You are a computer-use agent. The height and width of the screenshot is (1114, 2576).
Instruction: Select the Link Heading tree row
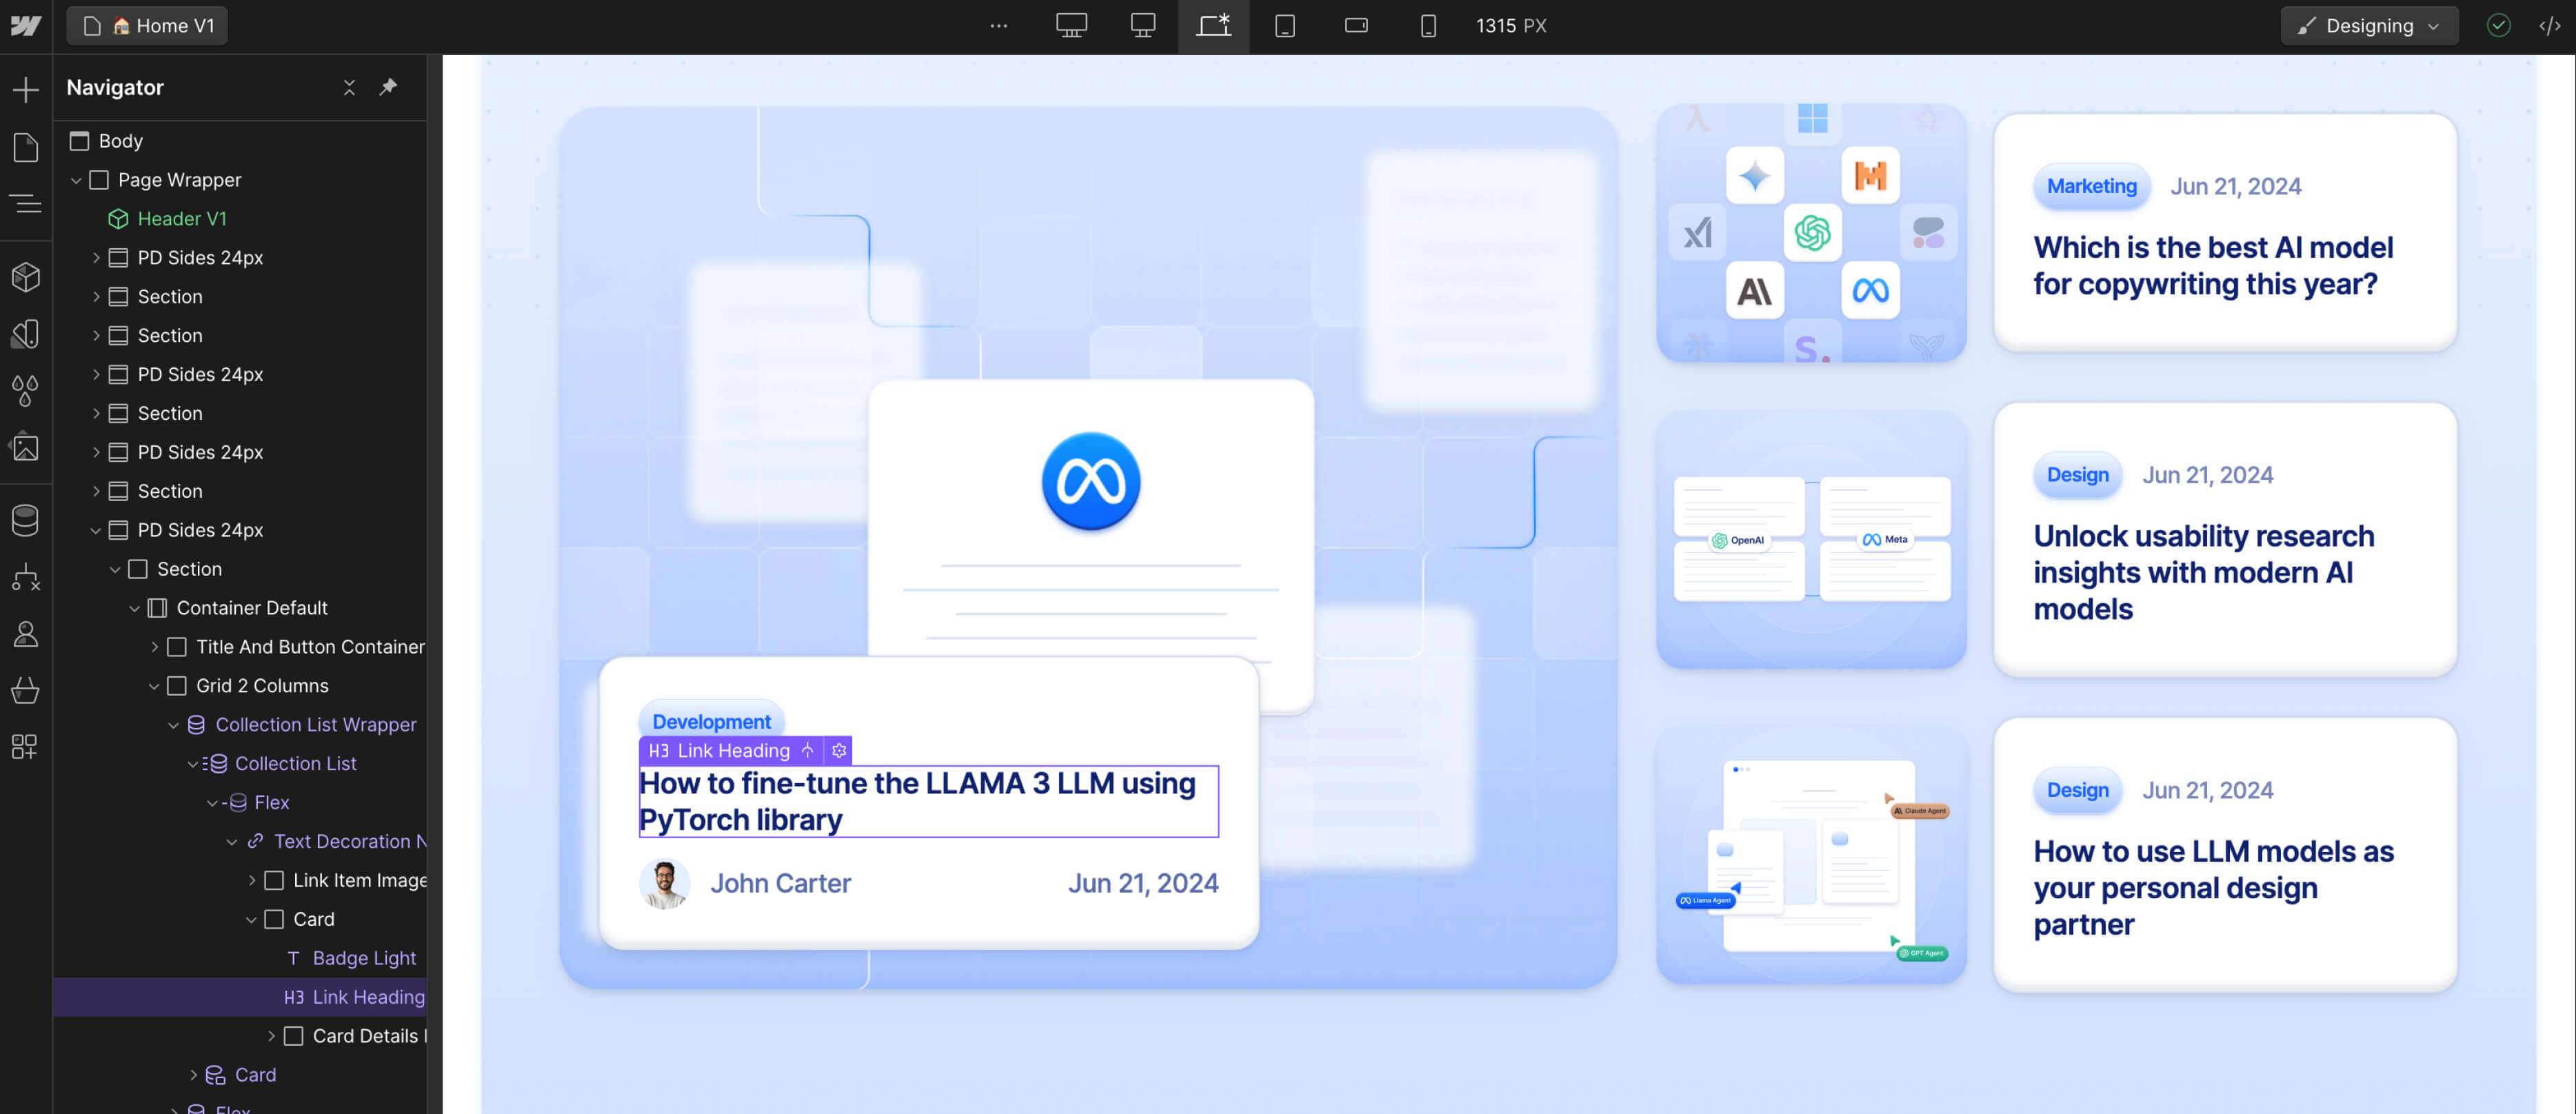coord(240,998)
